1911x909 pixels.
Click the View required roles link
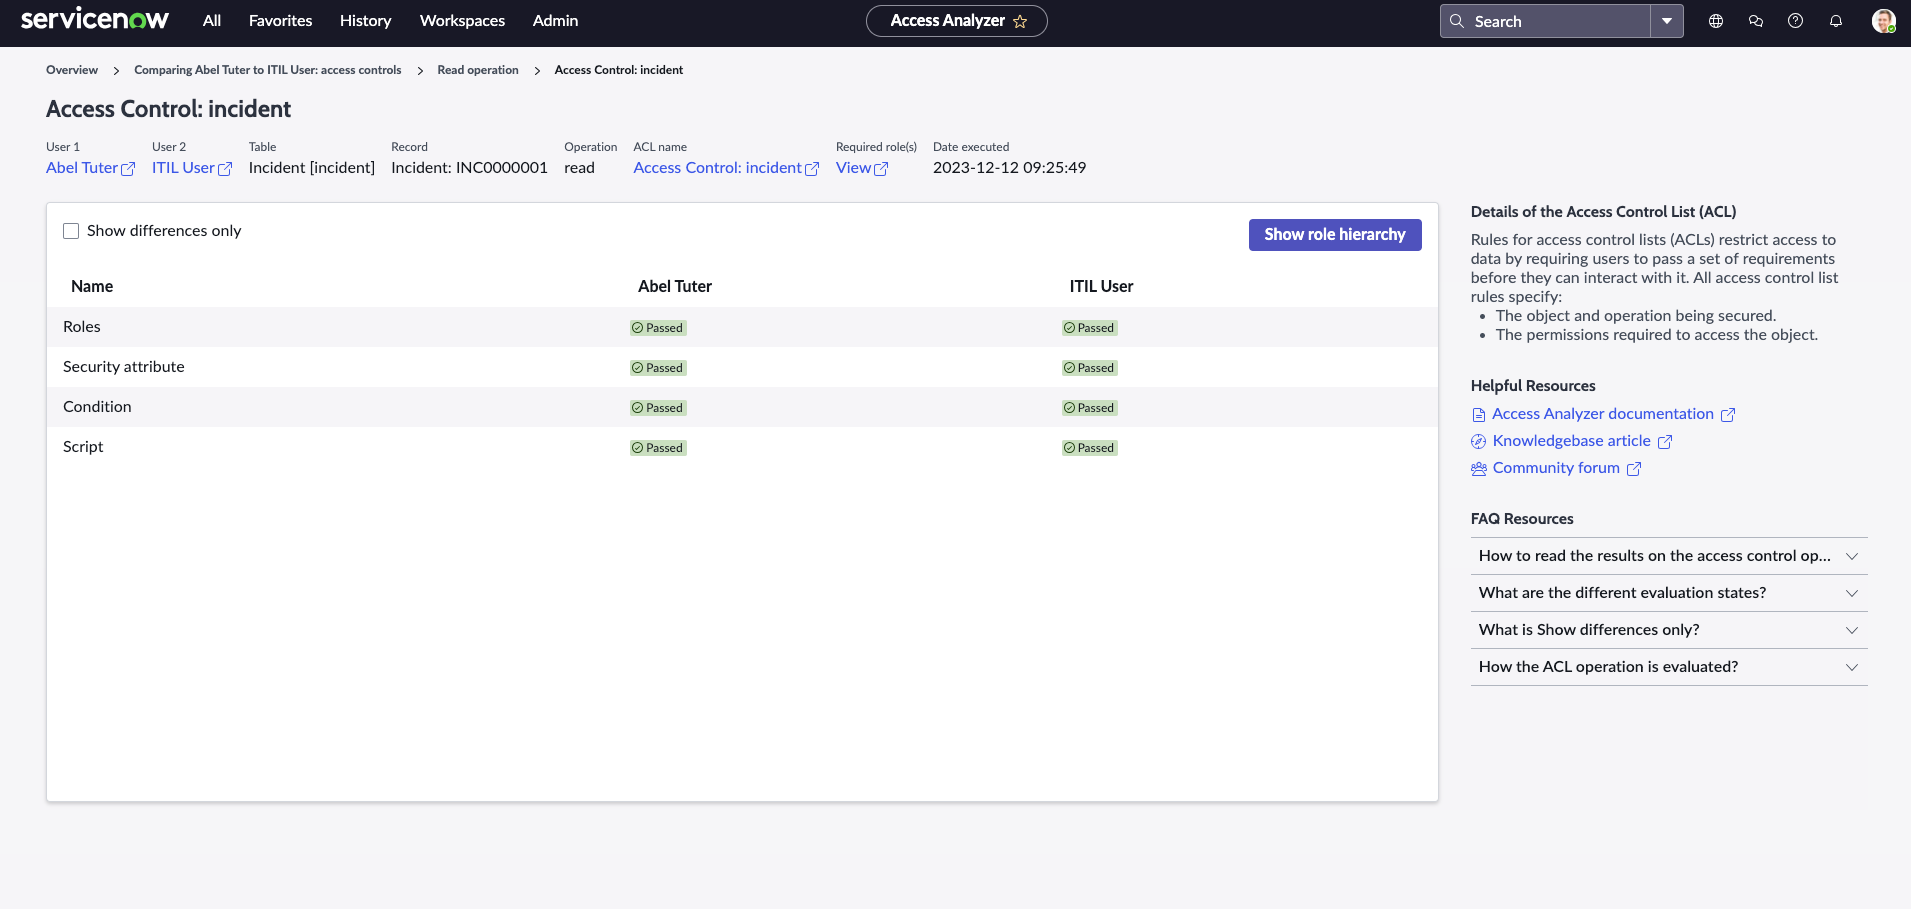point(854,168)
